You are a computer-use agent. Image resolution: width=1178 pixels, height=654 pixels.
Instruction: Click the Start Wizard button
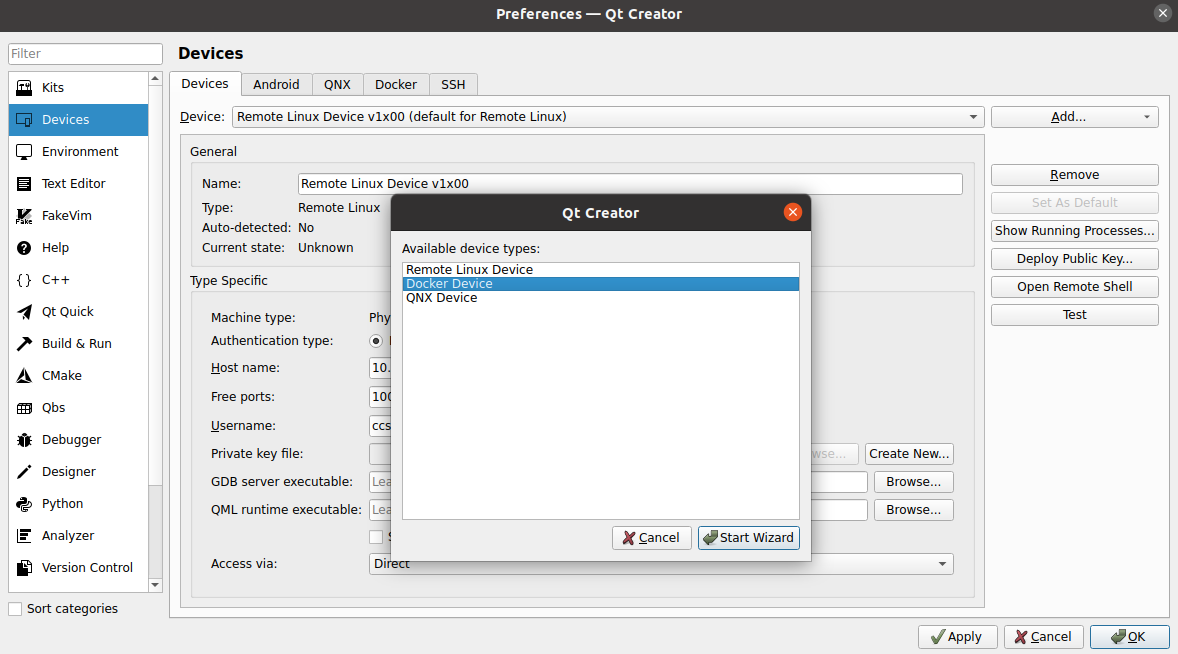pyautogui.click(x=748, y=538)
